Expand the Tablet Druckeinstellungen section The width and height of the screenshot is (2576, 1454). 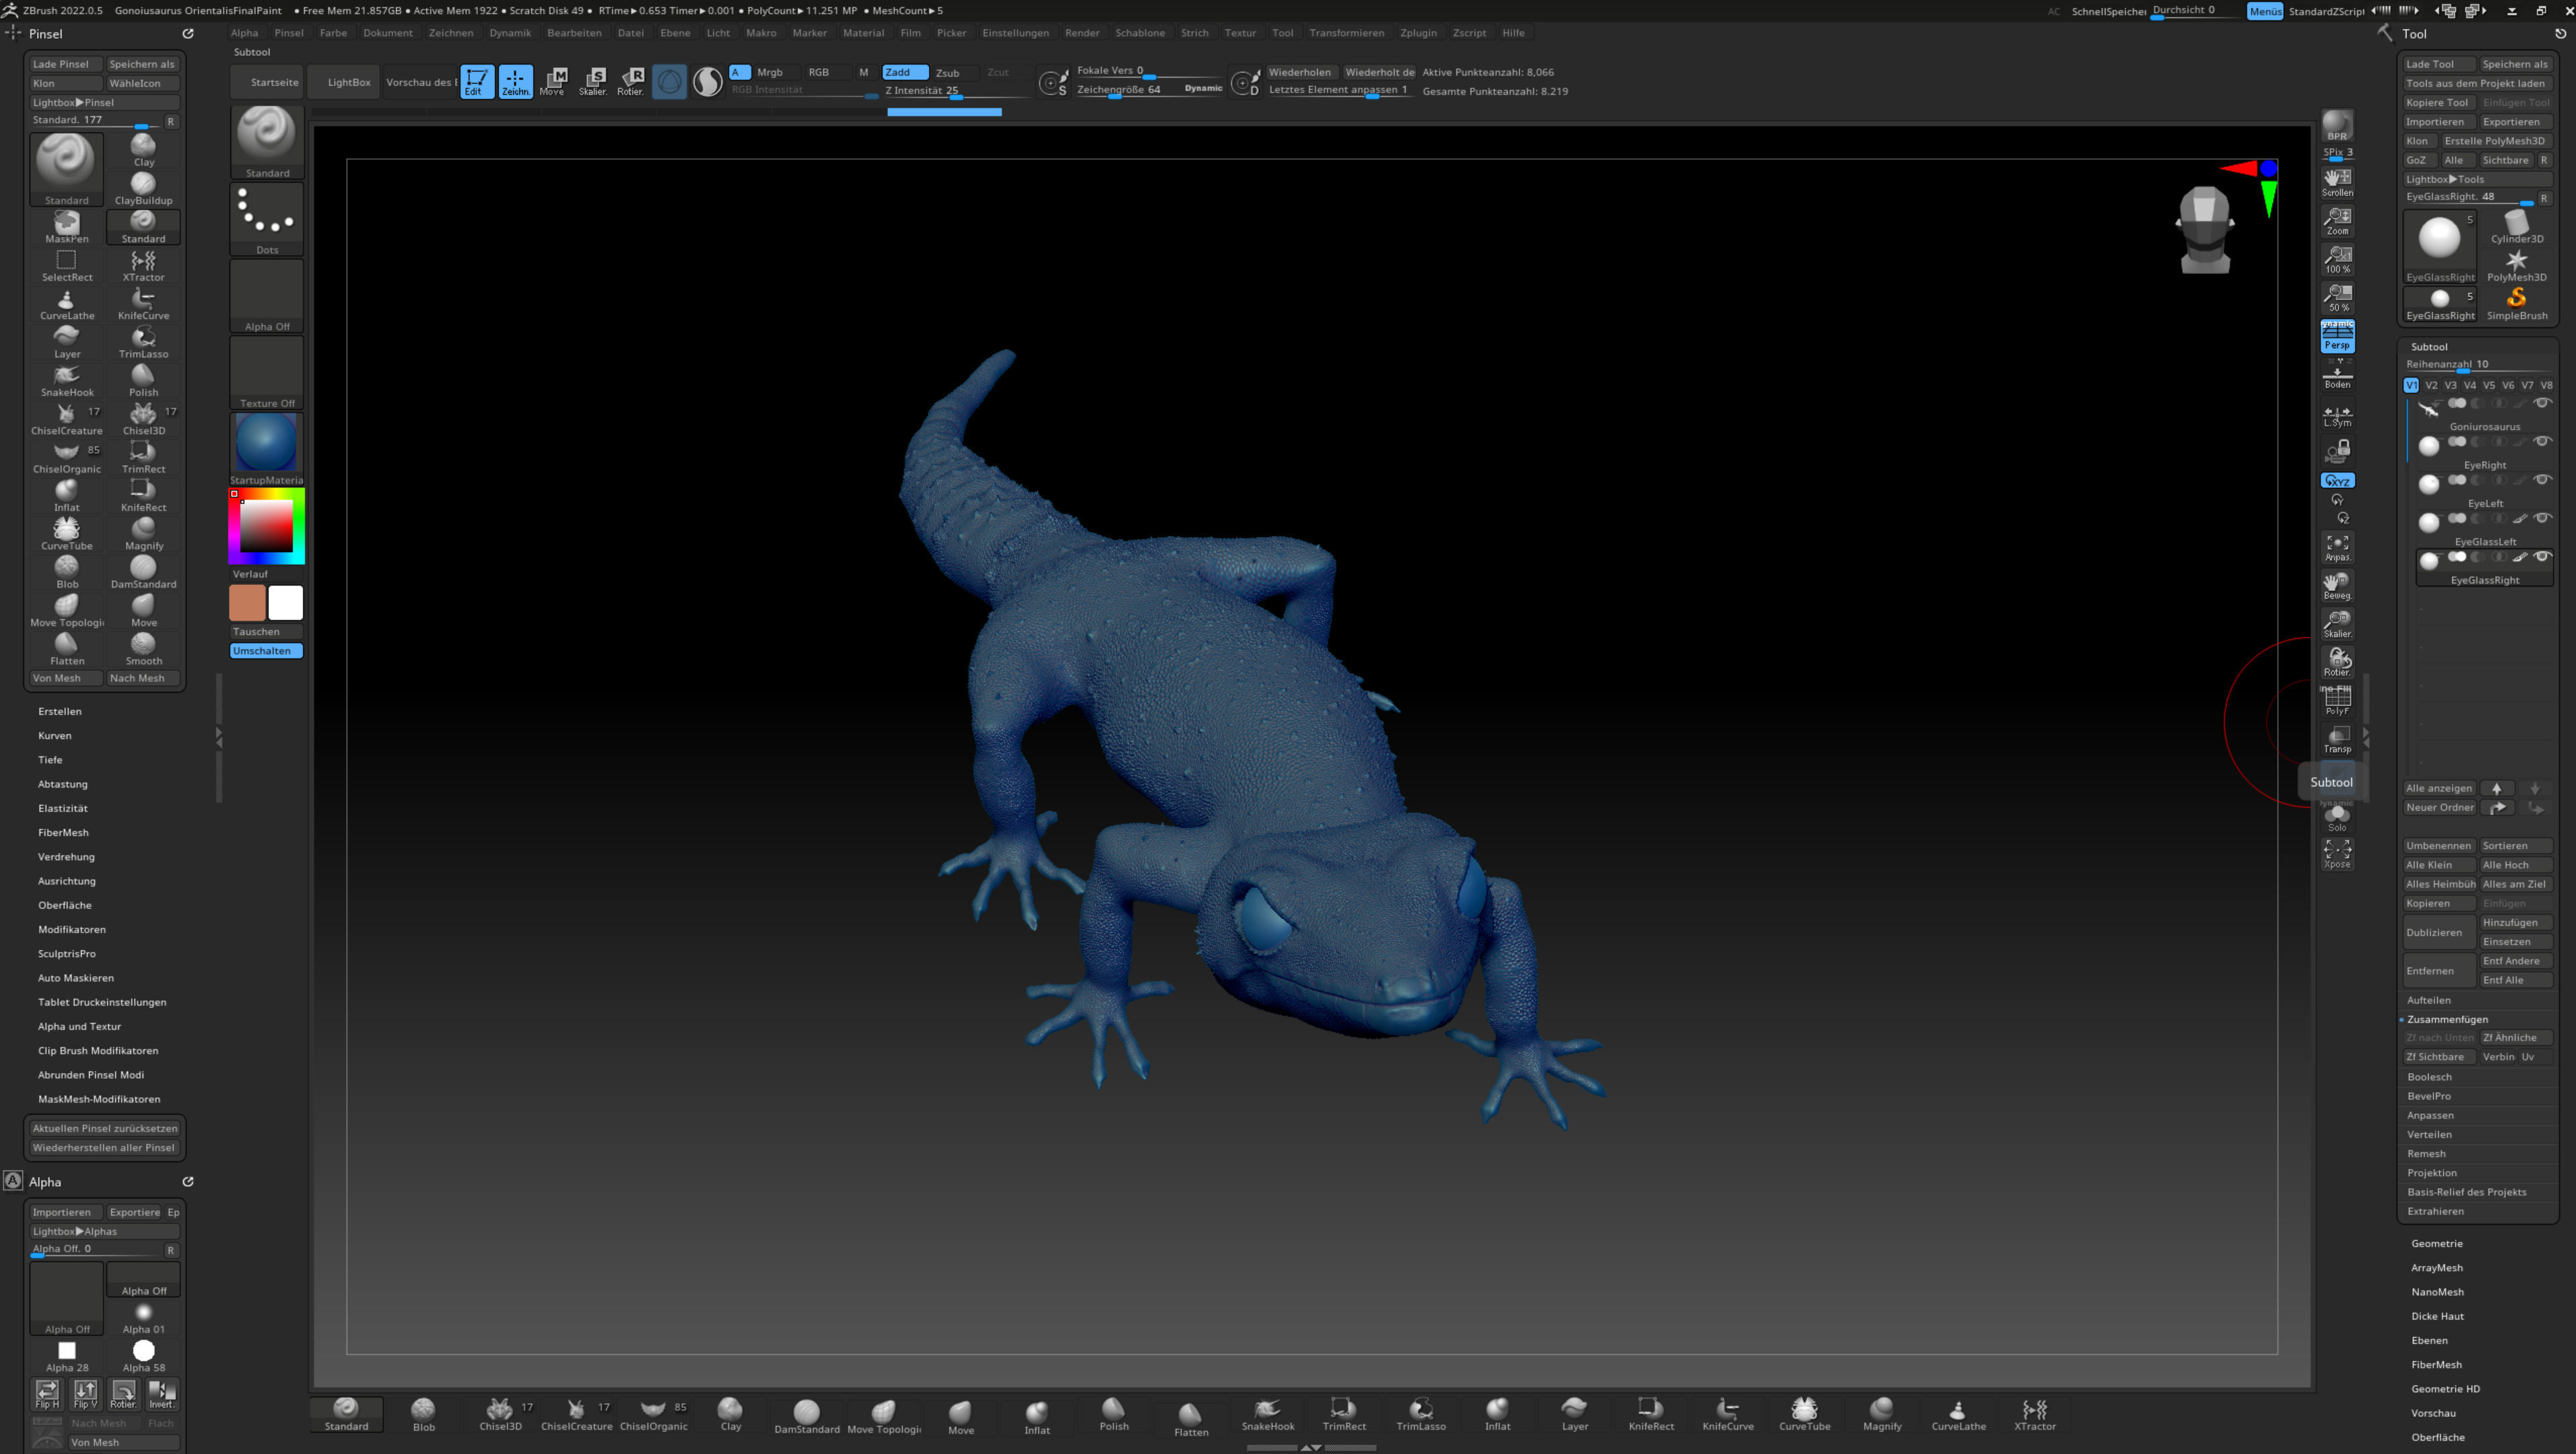(102, 1002)
